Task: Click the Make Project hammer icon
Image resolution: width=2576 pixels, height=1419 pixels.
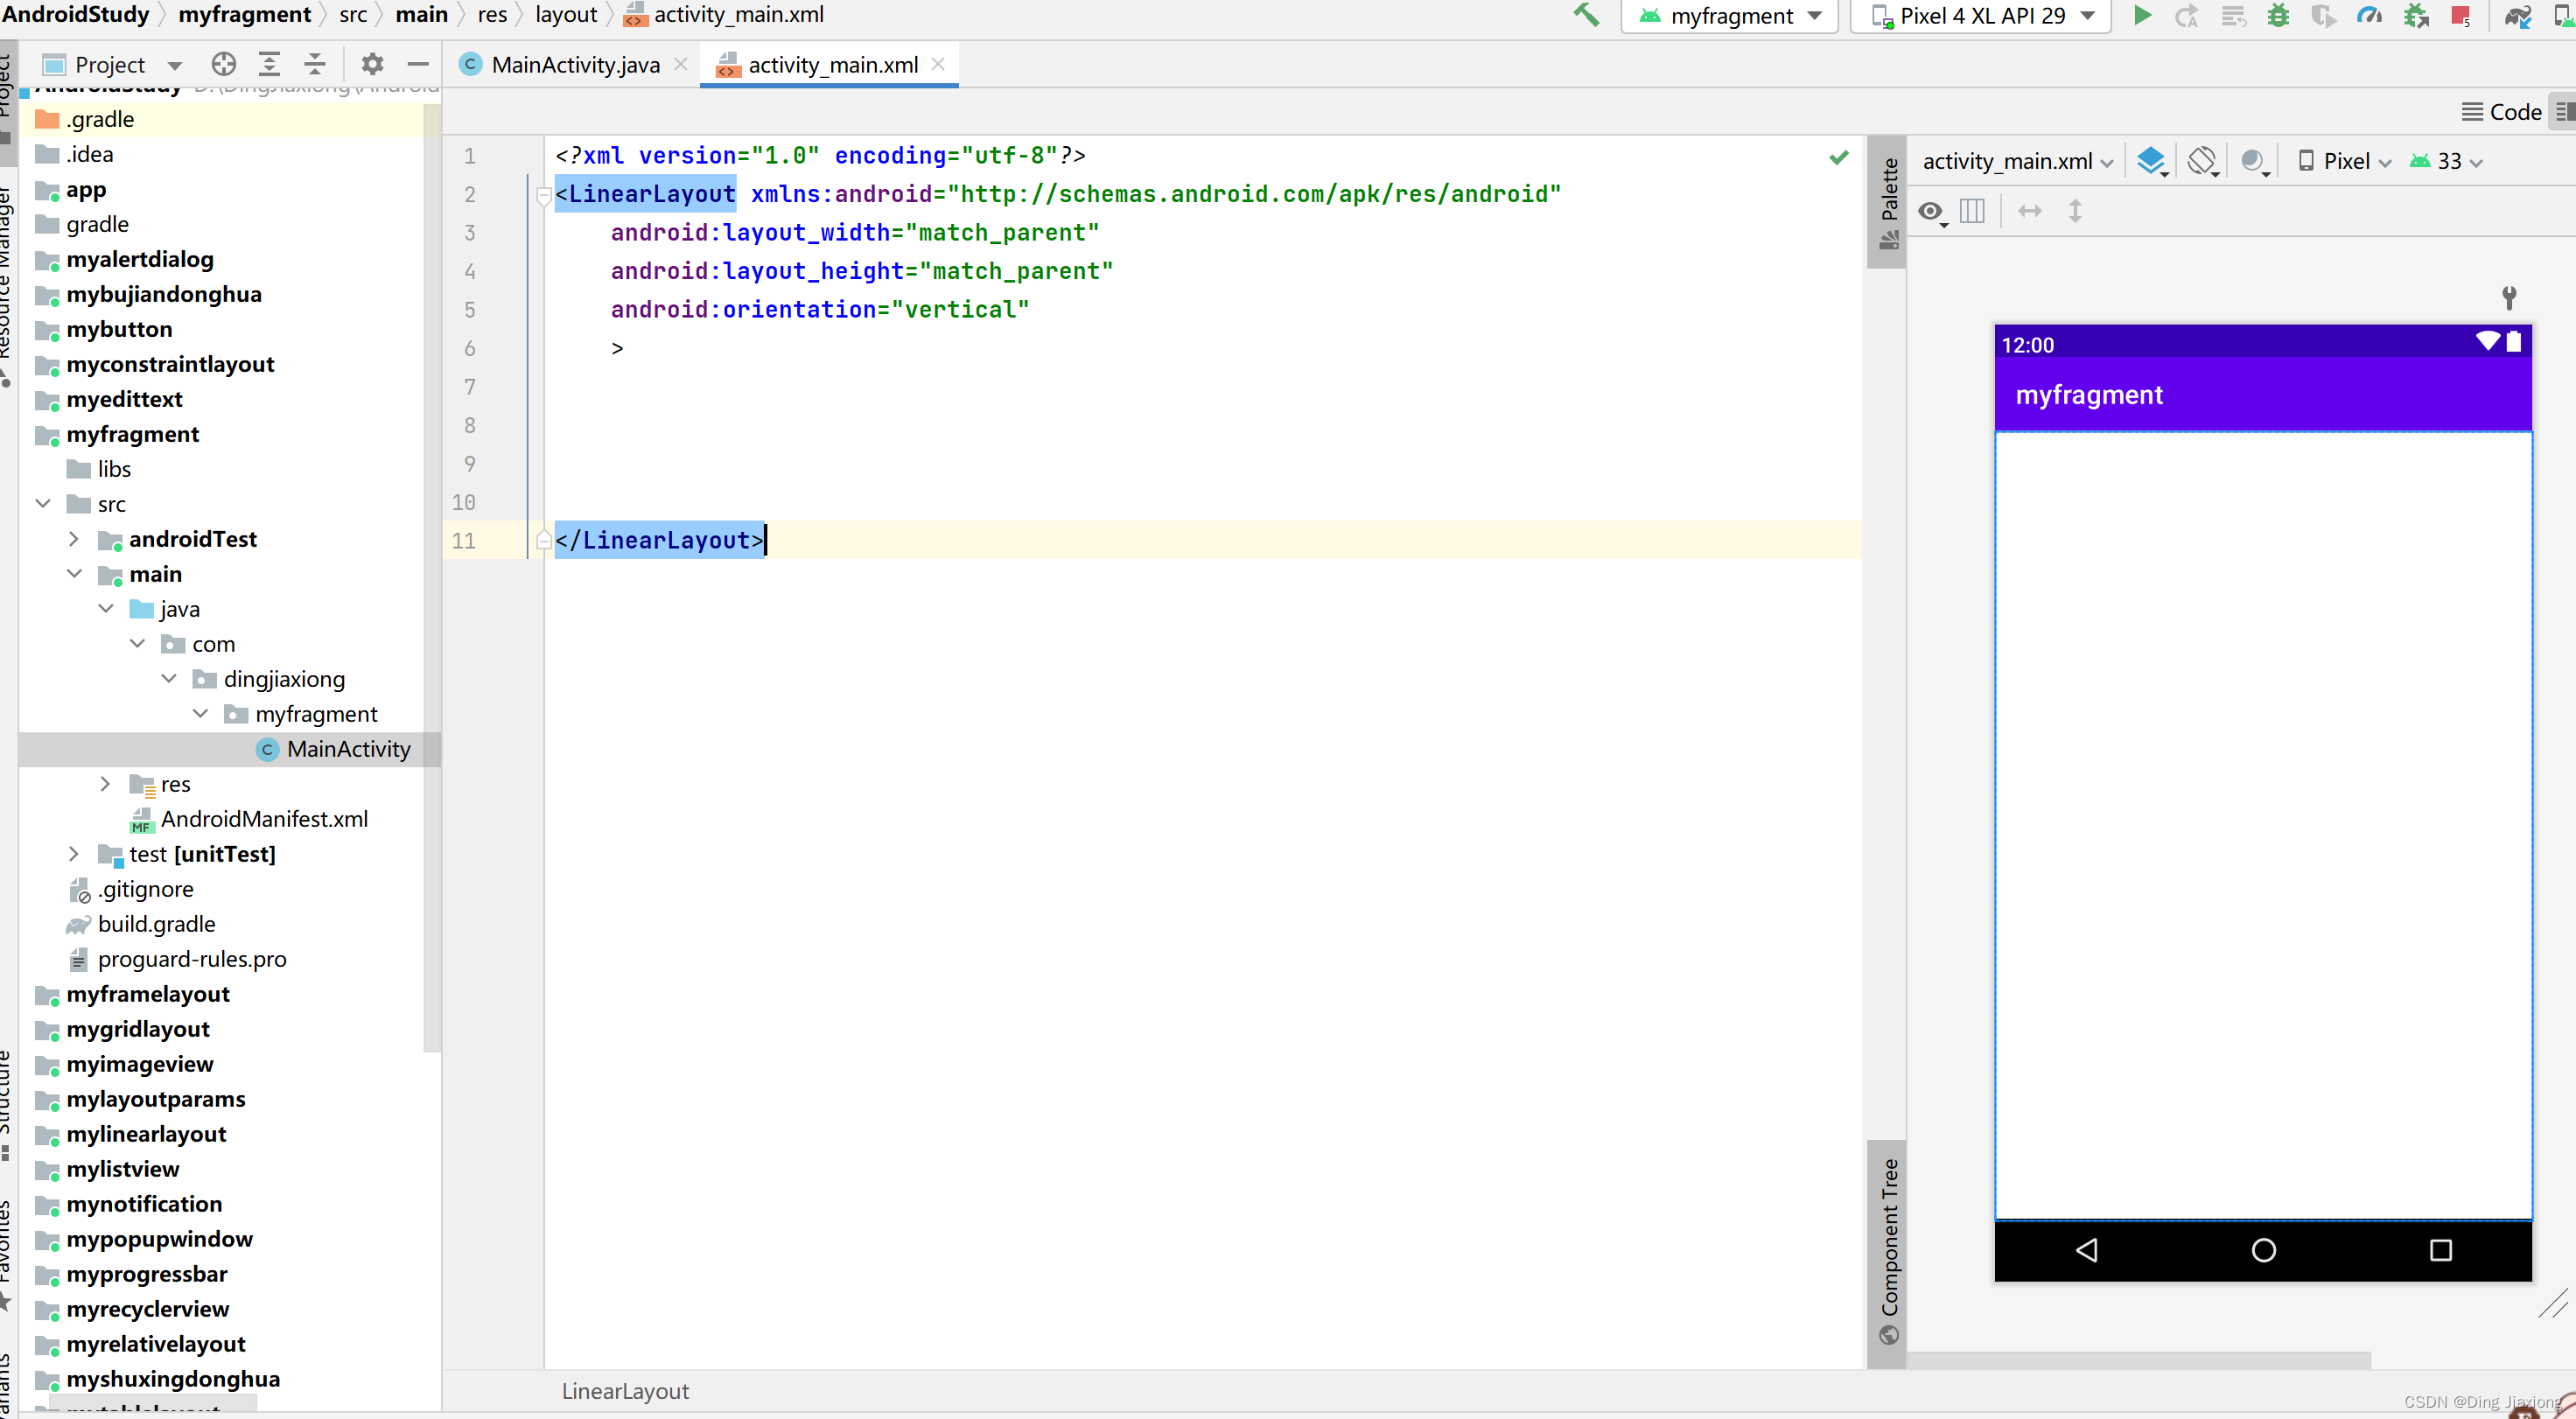Action: tap(1586, 16)
